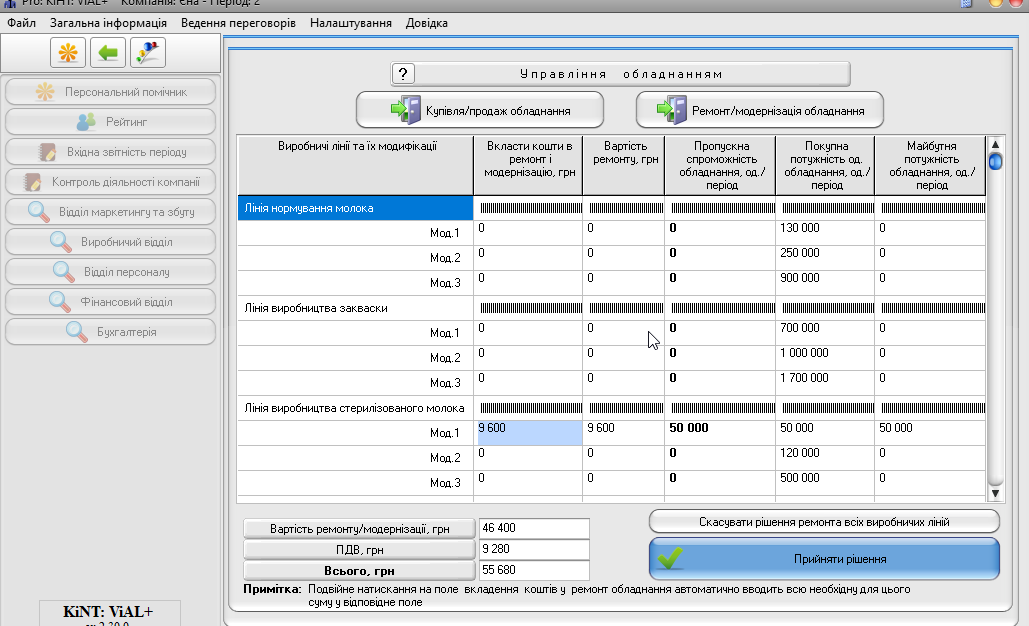Click column header Майбутня потужність обладнання

pyautogui.click(x=931, y=165)
